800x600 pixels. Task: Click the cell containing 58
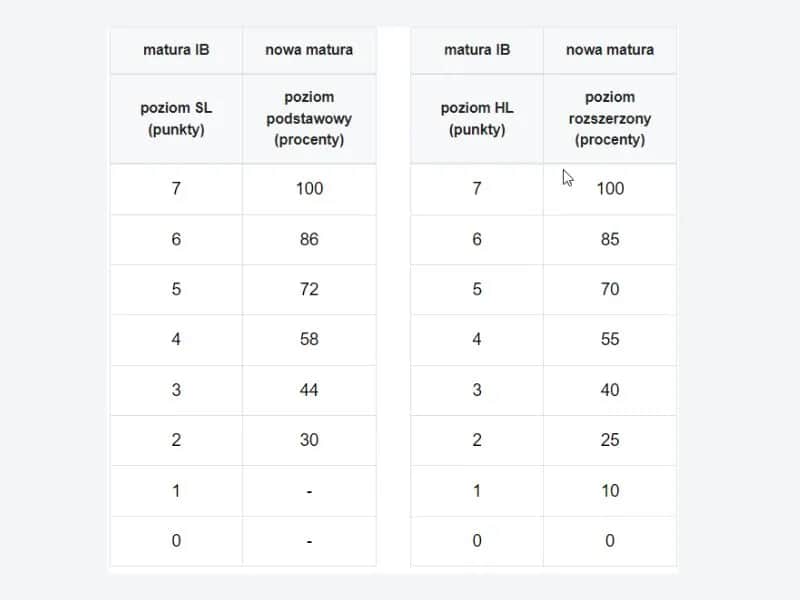click(309, 339)
